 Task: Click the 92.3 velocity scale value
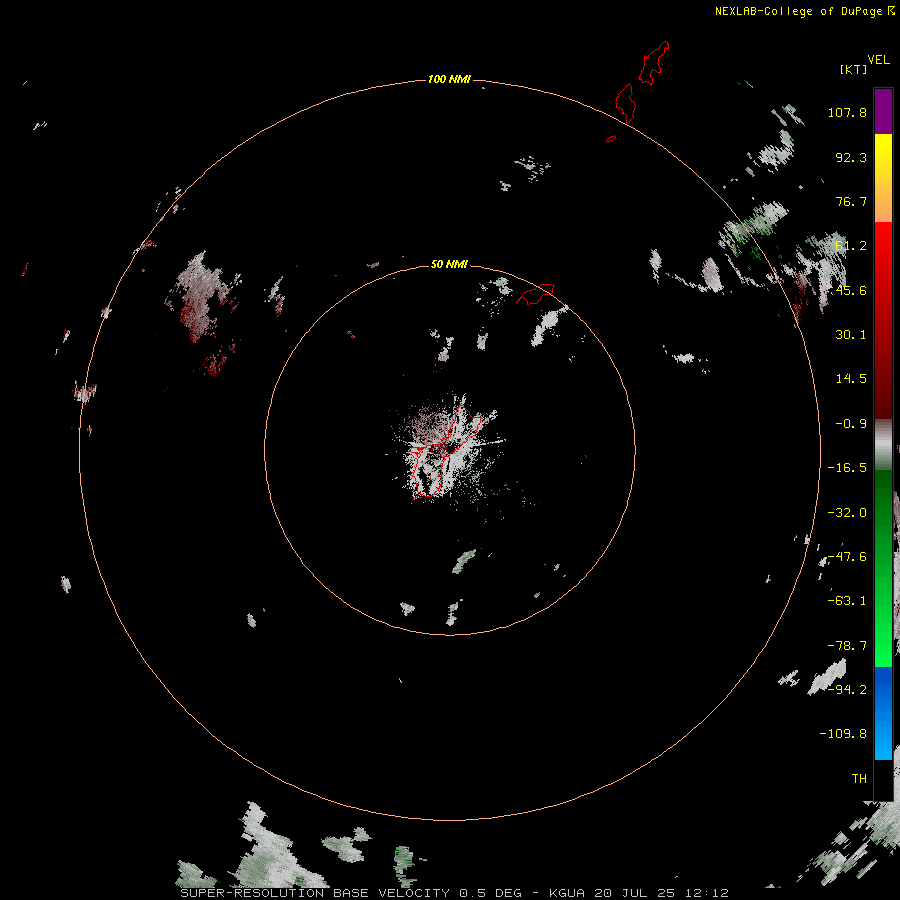click(851, 157)
